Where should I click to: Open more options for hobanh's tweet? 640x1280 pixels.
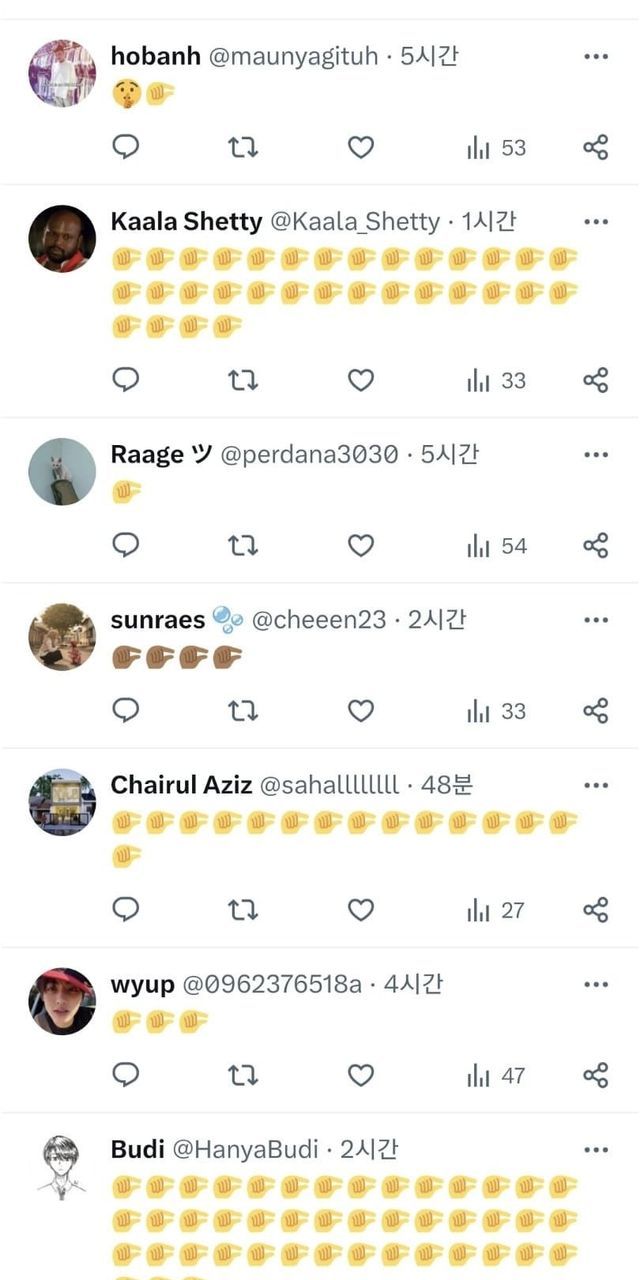point(596,56)
